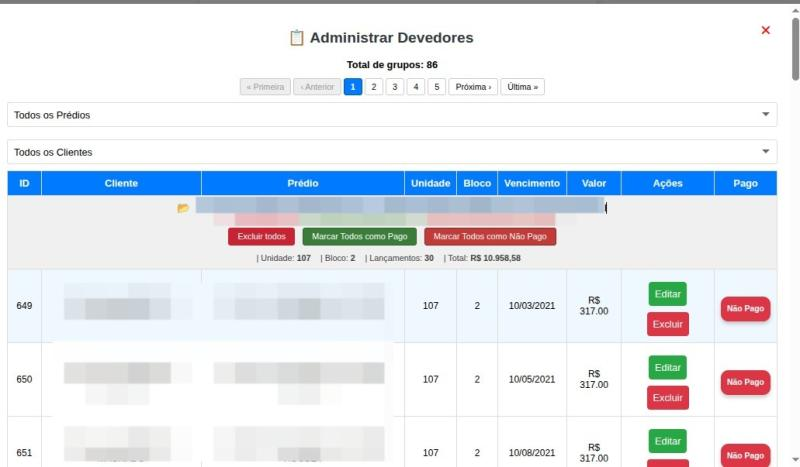Image resolution: width=800 pixels, height=467 pixels.
Task: Click the group total R$ 10.958,58
Action: coord(495,258)
